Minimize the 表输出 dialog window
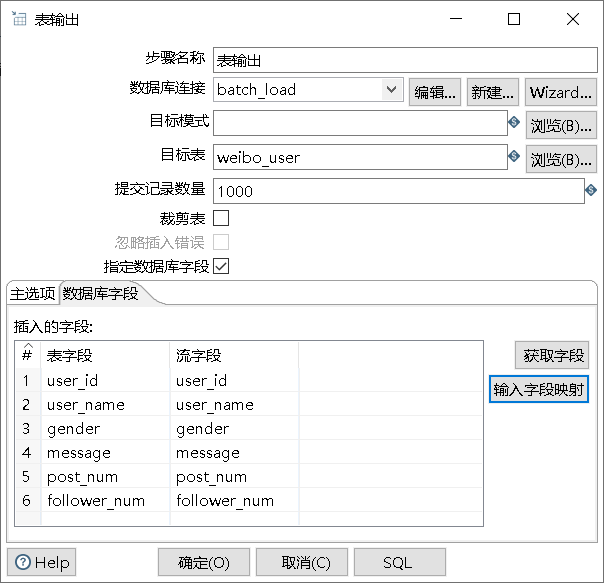Viewport: 604px width, 583px height. [456, 18]
